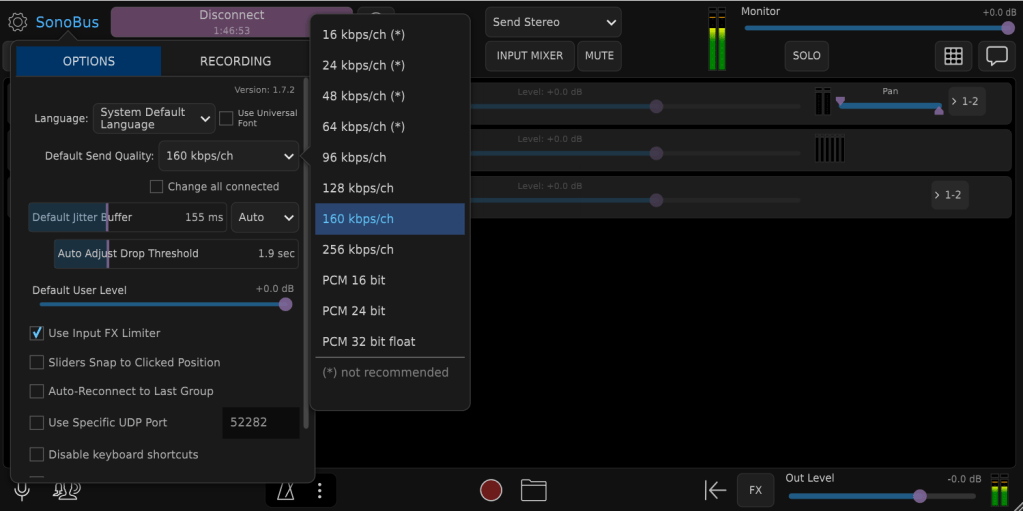Viewport: 1023px width, 511px height.
Task: Click the settings gear icon
Action: (x=17, y=22)
